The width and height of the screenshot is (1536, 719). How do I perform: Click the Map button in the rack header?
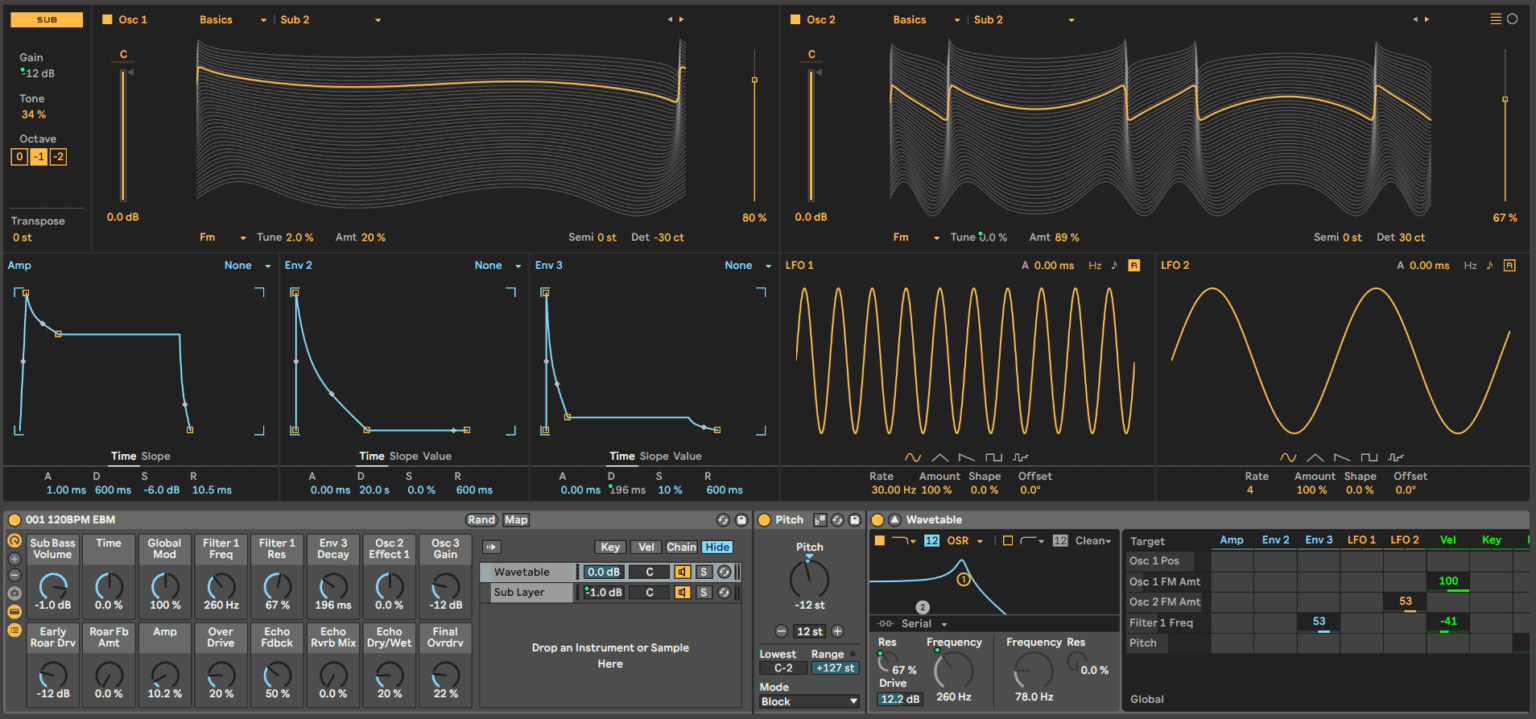click(x=515, y=519)
